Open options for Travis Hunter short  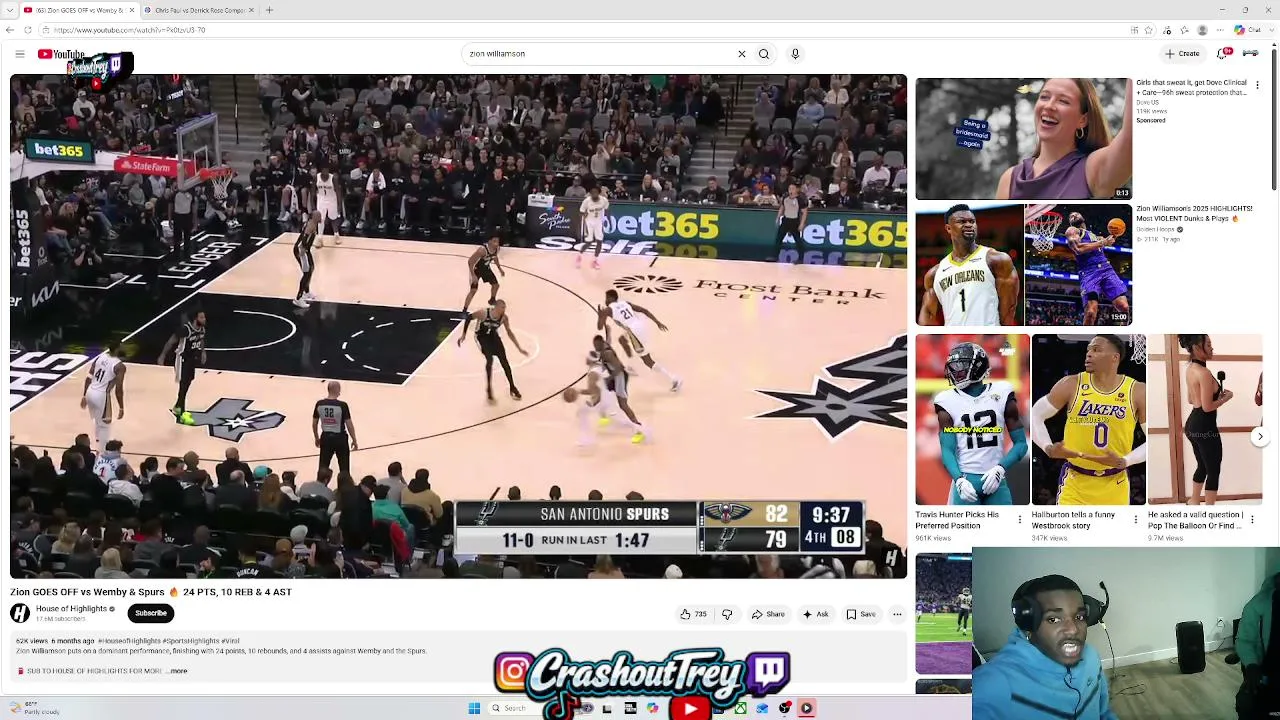(1020, 520)
